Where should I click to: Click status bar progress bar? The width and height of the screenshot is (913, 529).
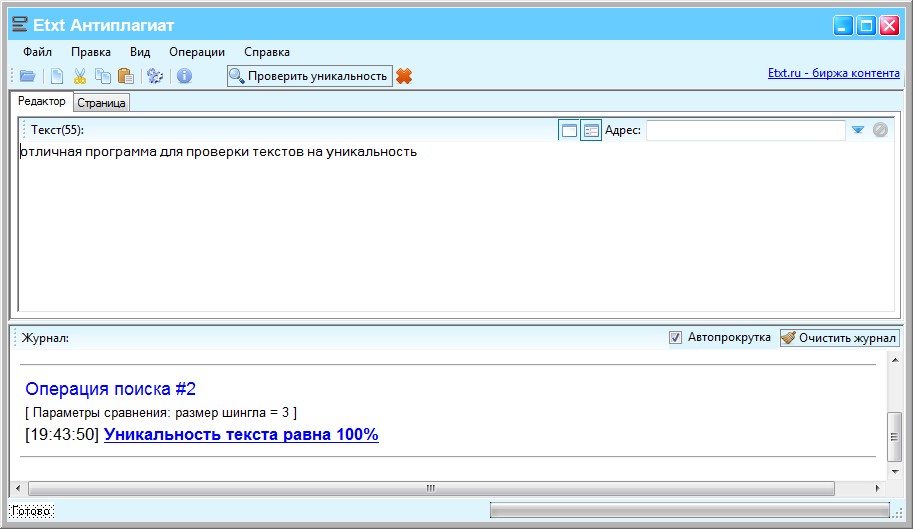689,510
